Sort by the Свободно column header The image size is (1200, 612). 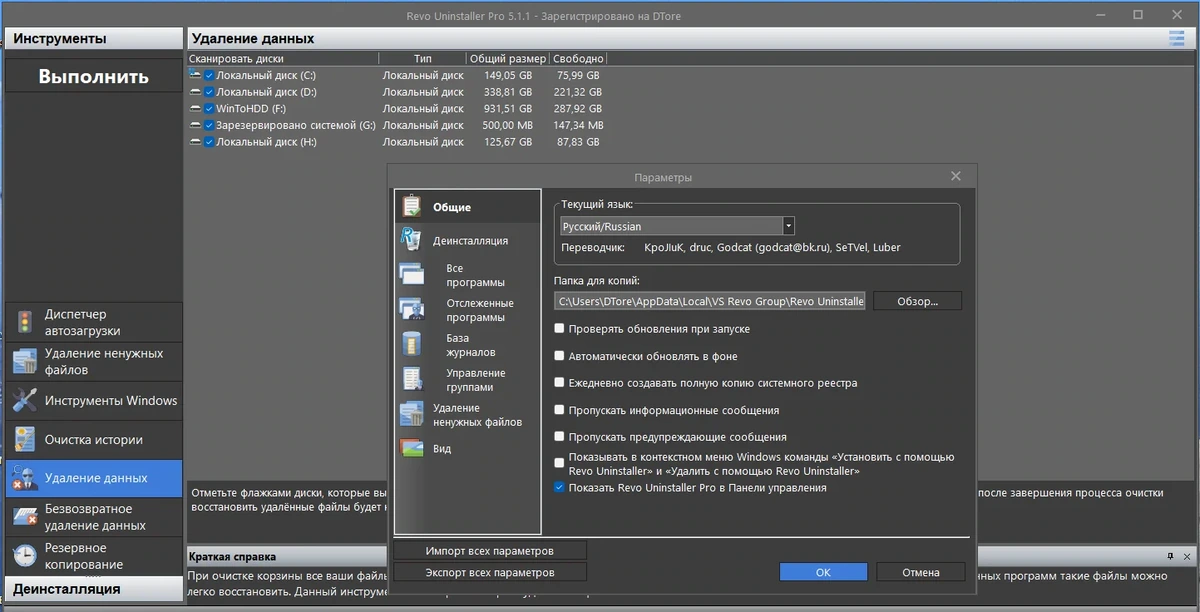(x=578, y=59)
